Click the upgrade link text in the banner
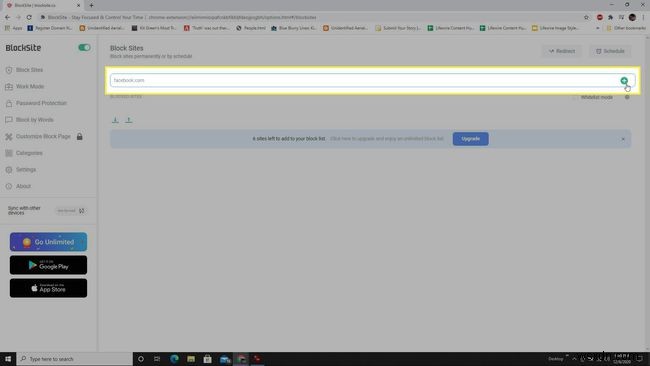 pyautogui.click(x=387, y=138)
